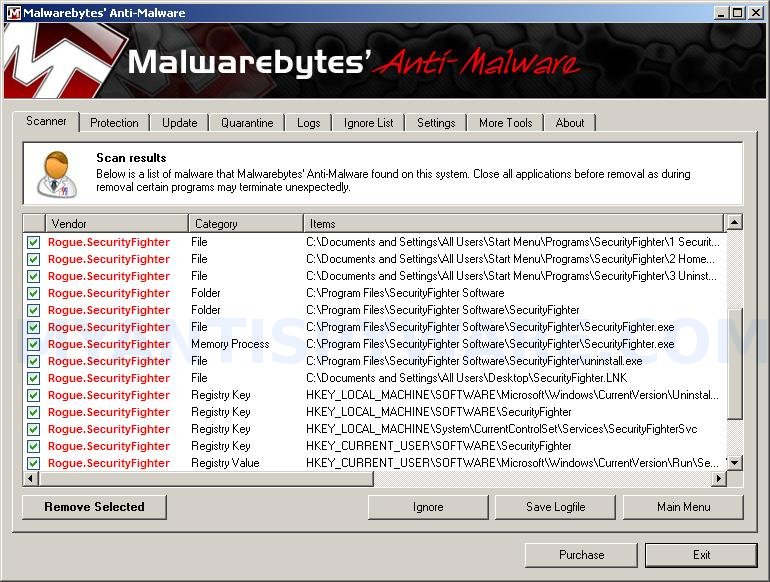Uncheck the Registry Value row
The image size is (770, 582).
coord(33,464)
